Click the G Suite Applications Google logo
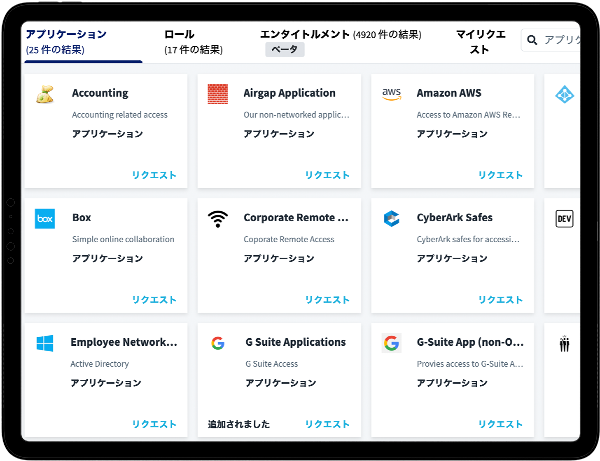The width and height of the screenshot is (600, 461). click(x=218, y=343)
